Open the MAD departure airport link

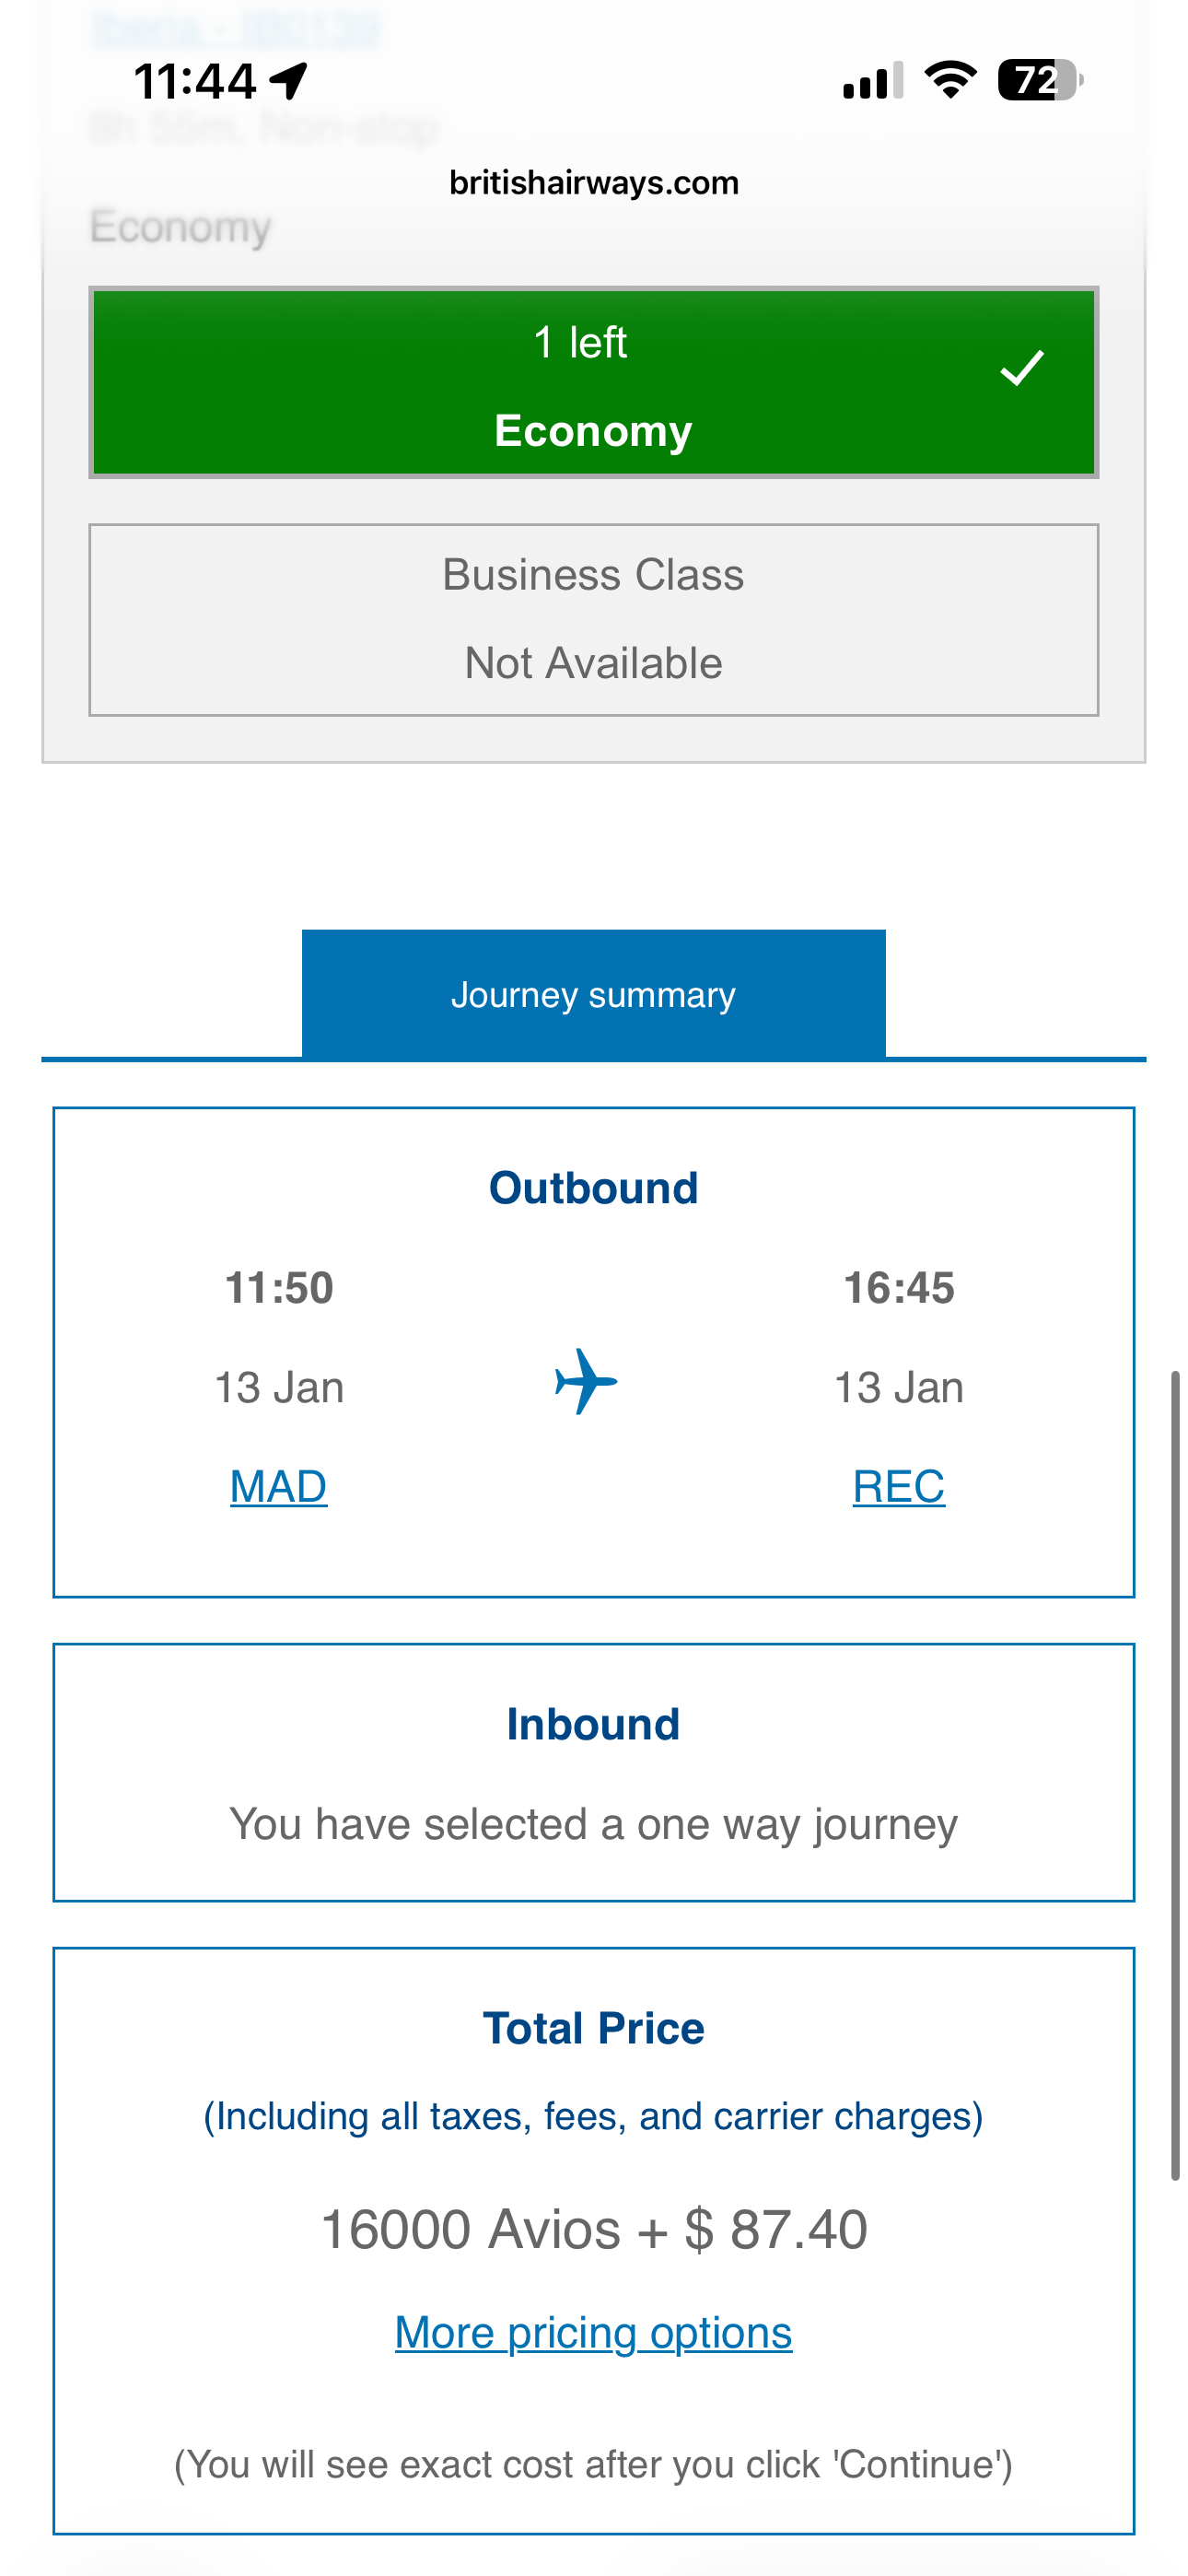point(278,1486)
